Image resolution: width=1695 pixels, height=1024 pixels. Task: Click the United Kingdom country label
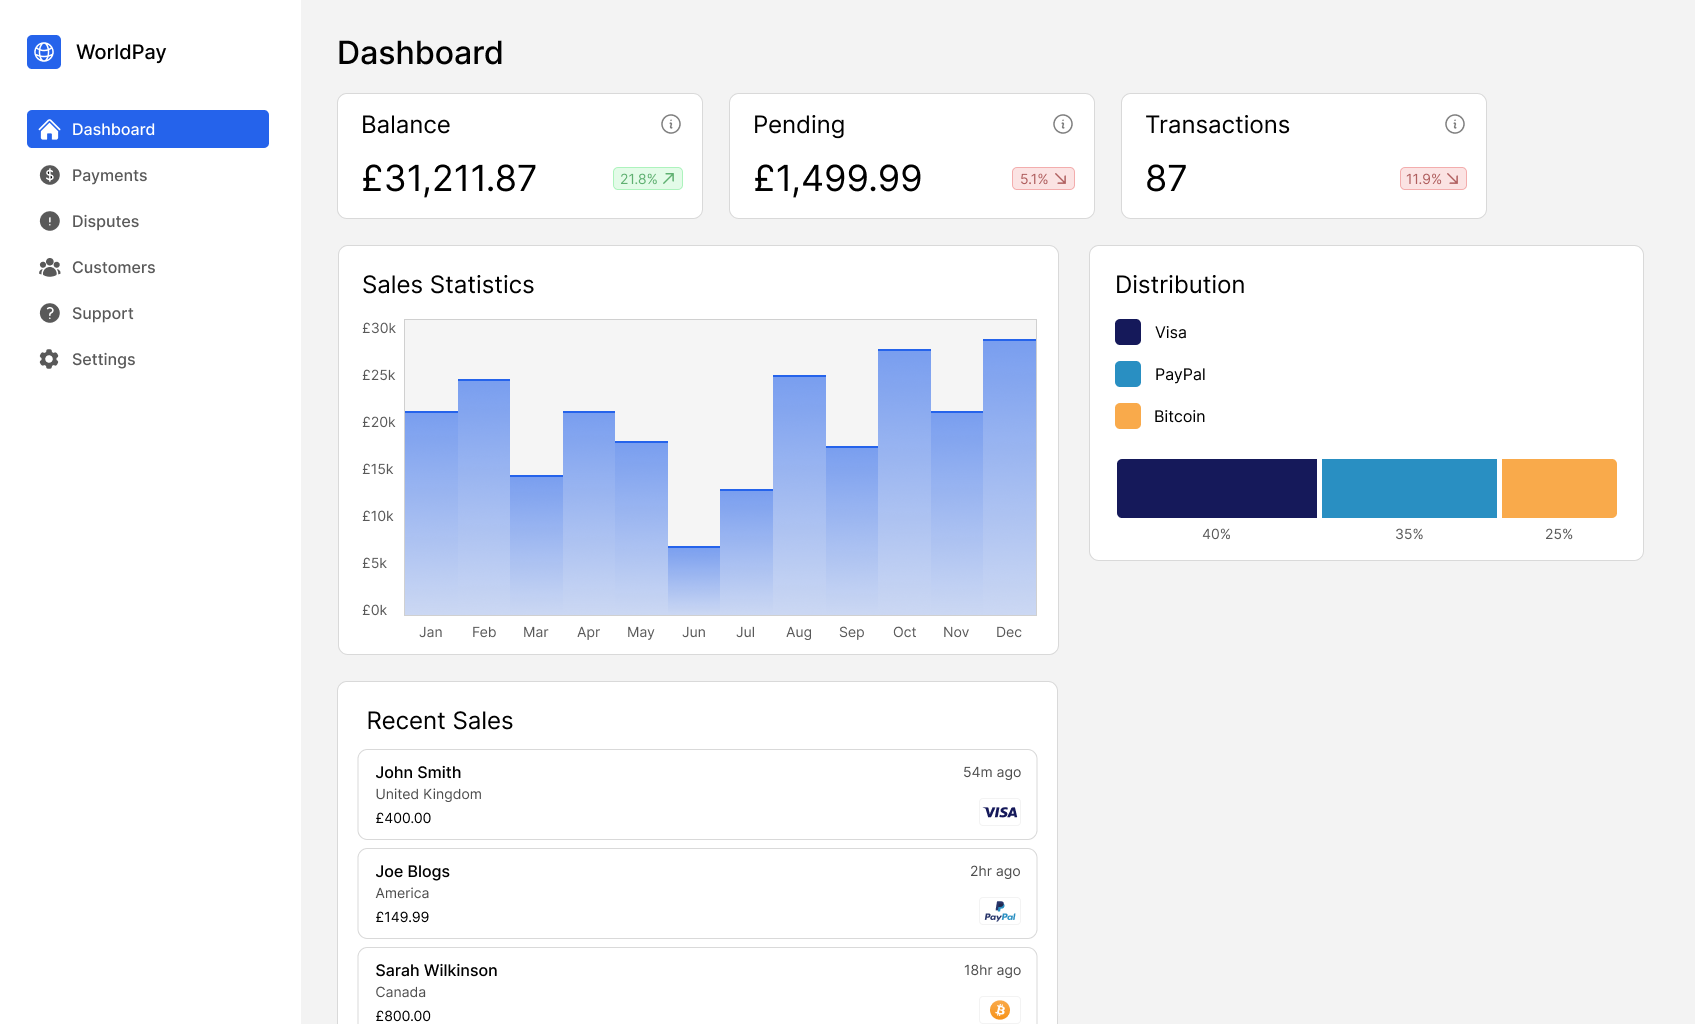click(428, 794)
